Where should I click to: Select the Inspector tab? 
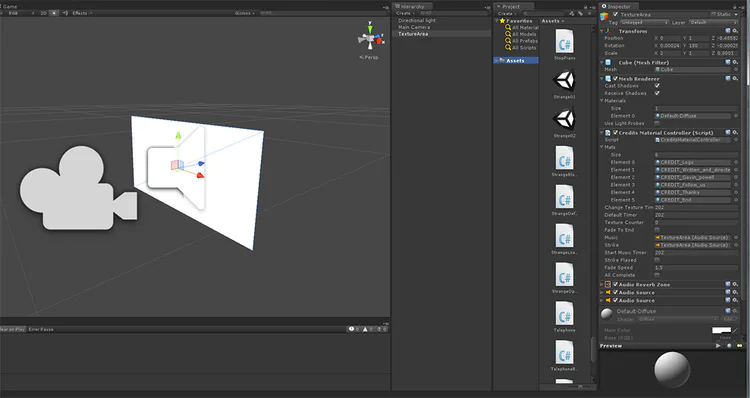point(618,6)
